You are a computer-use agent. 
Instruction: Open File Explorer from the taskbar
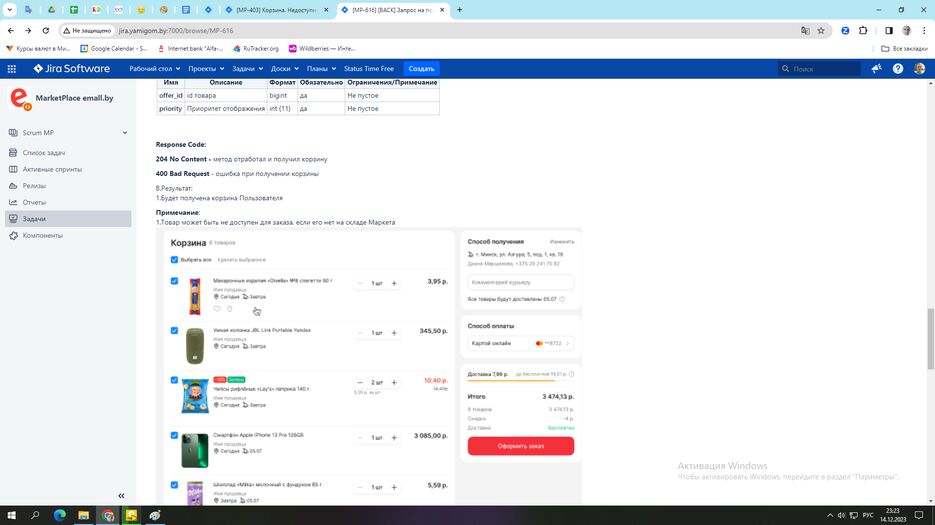(x=83, y=515)
